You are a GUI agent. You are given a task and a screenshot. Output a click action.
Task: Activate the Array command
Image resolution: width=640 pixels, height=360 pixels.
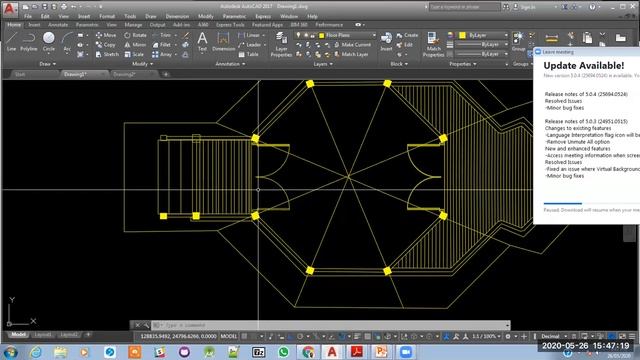click(x=162, y=54)
